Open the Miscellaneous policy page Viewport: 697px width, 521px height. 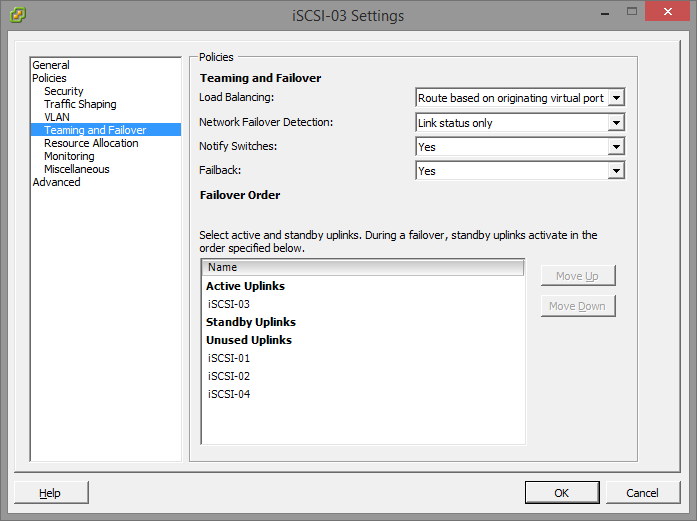[x=76, y=169]
